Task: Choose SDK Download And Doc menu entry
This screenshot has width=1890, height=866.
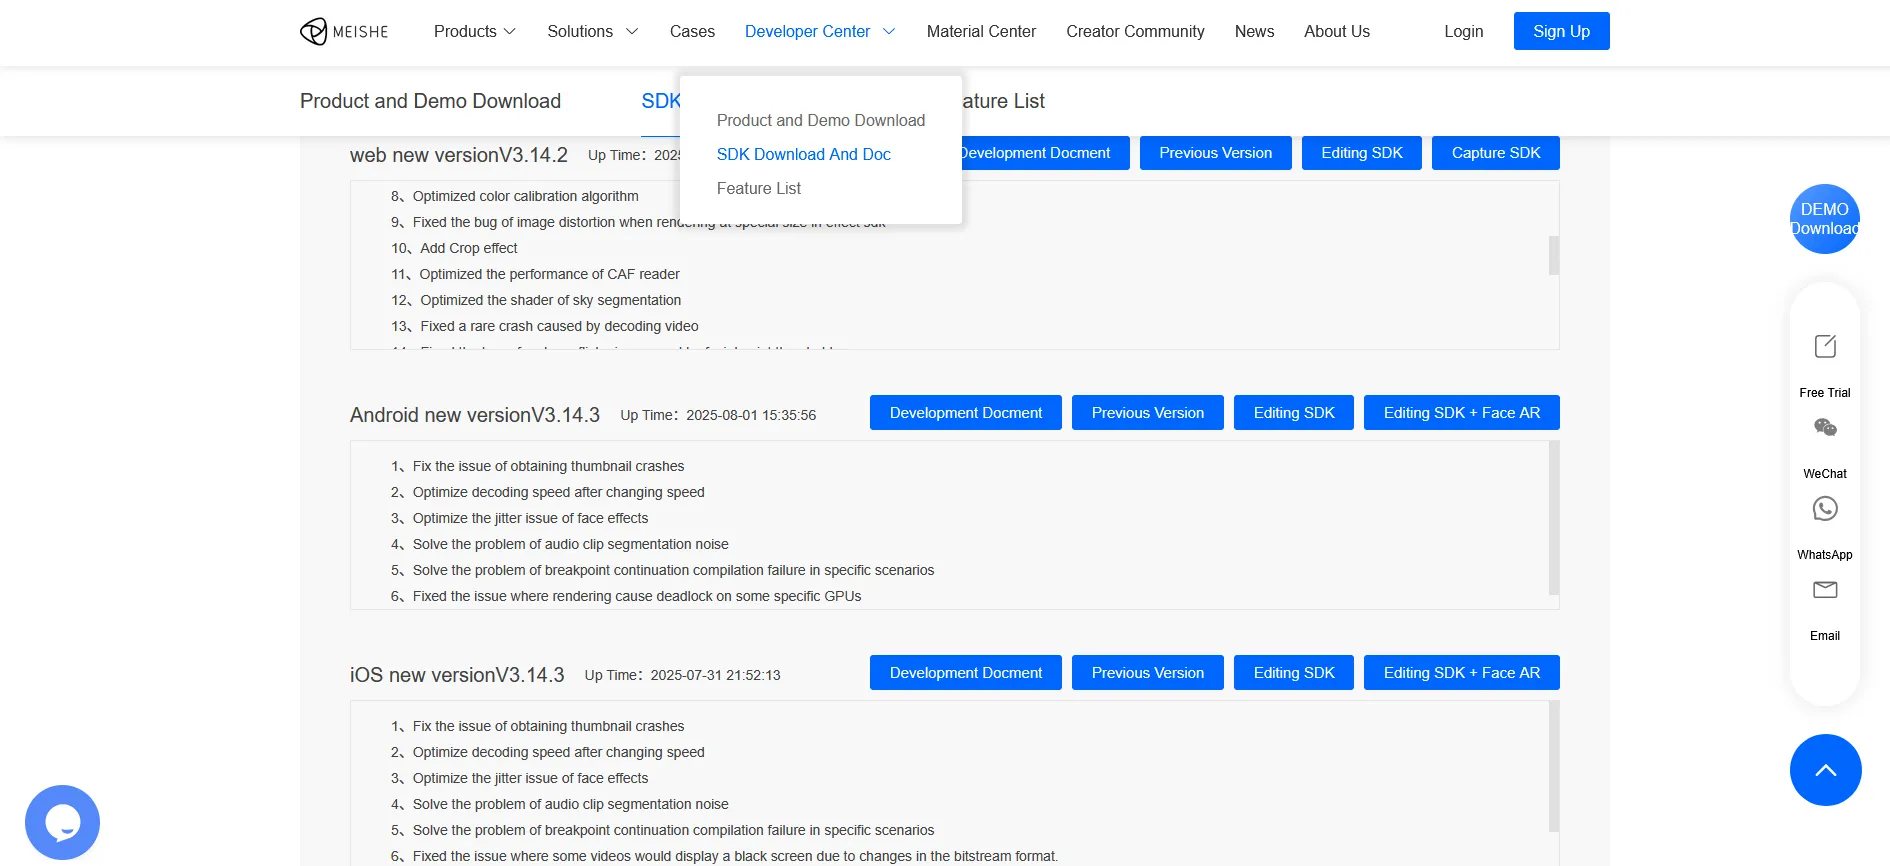Action: tap(803, 154)
